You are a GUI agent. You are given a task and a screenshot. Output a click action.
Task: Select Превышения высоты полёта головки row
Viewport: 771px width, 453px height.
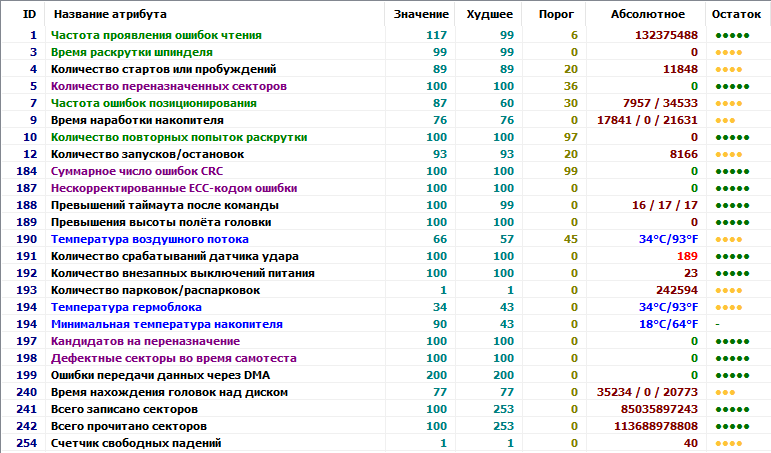386,222
